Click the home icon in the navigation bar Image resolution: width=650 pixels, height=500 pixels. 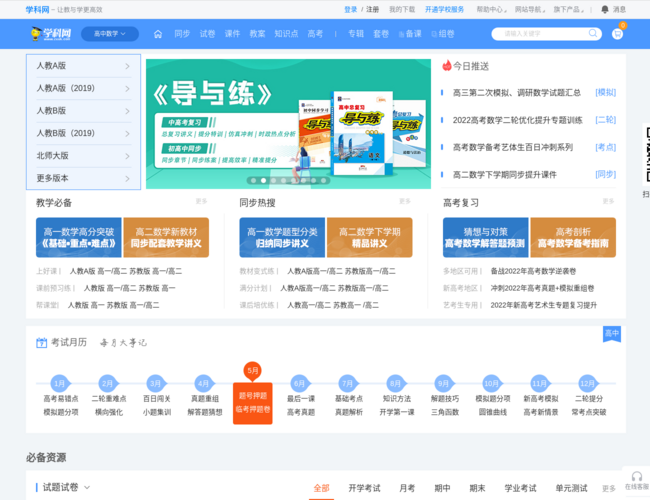[x=158, y=34]
